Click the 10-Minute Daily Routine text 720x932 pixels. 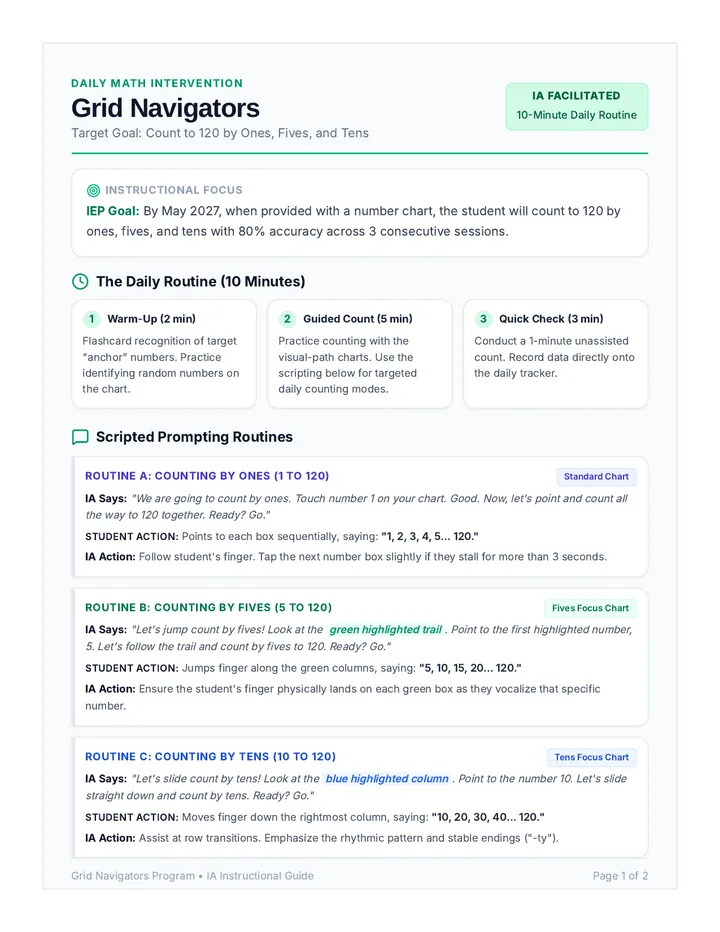tap(576, 115)
